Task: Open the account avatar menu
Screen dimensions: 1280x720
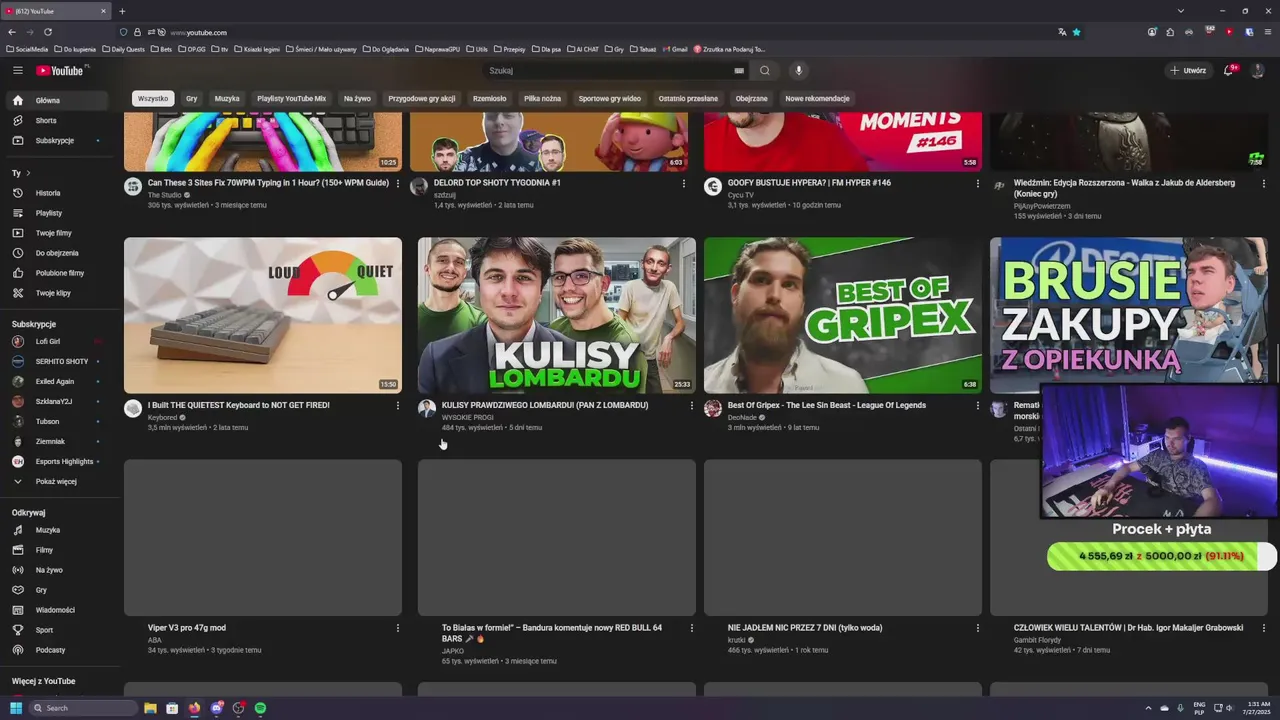Action: [x=1258, y=70]
